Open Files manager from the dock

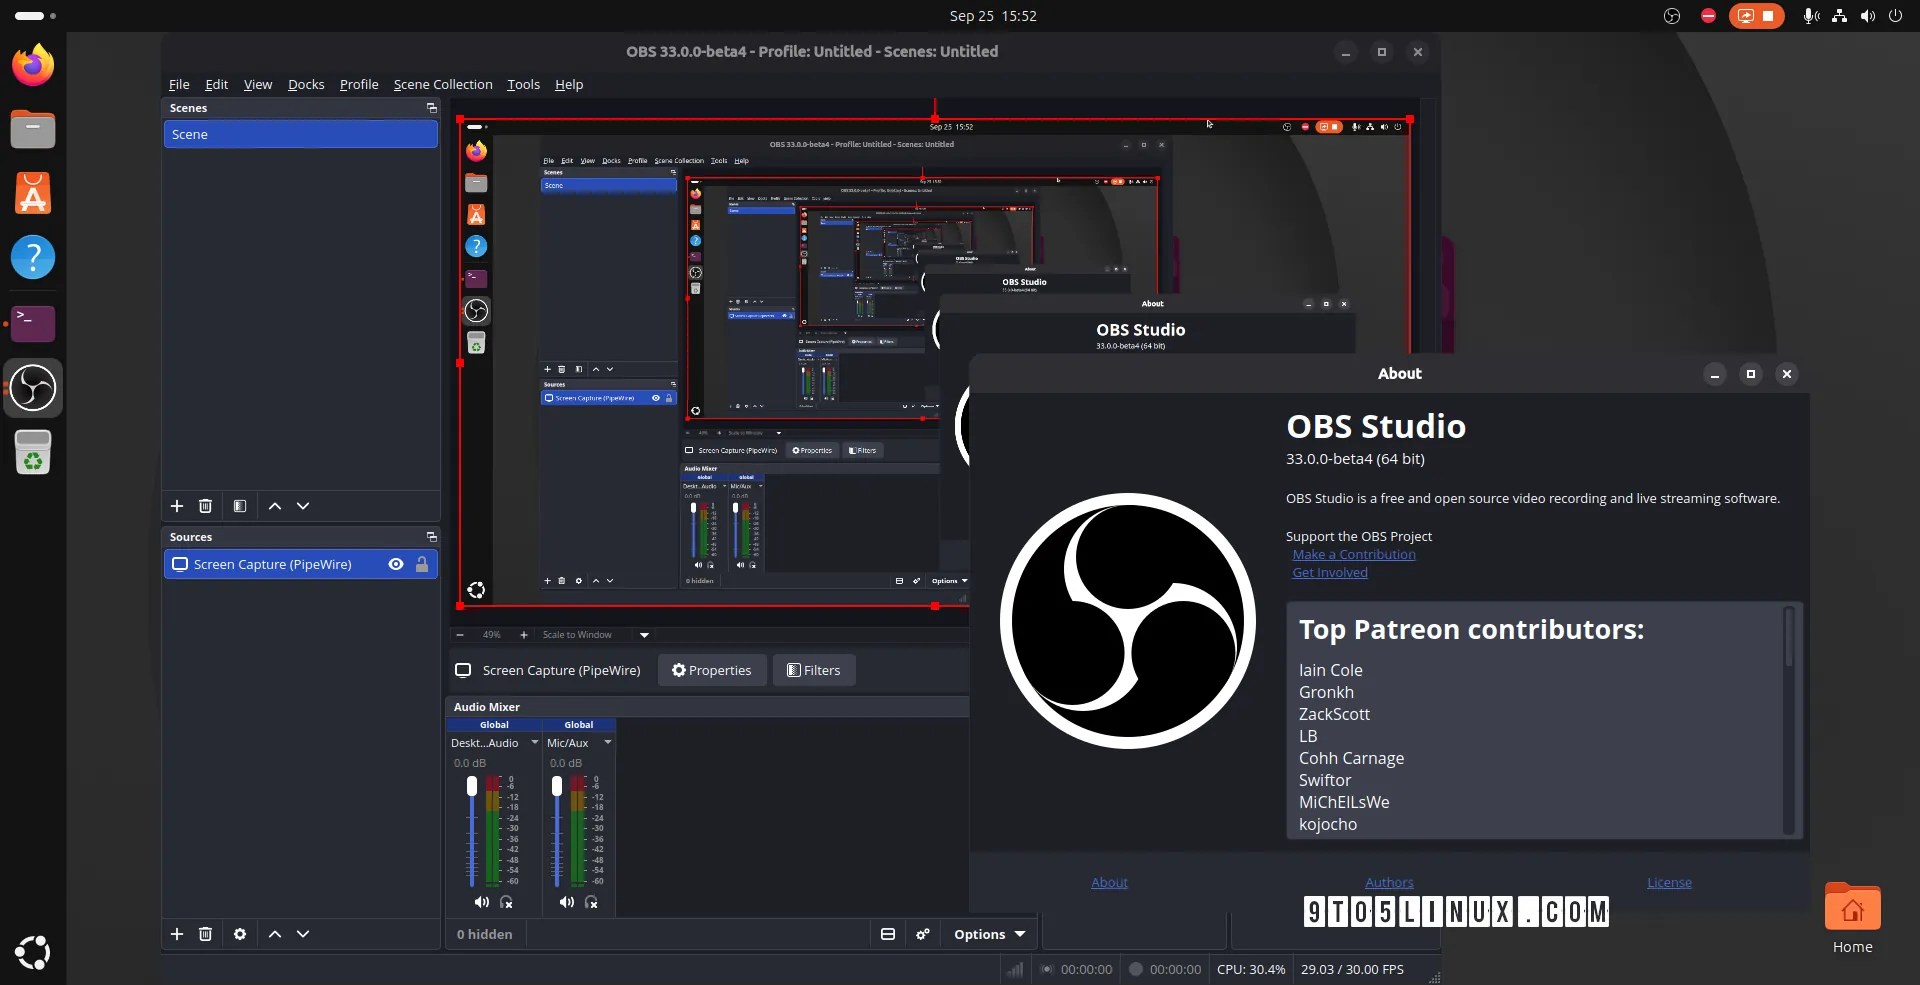click(x=33, y=129)
